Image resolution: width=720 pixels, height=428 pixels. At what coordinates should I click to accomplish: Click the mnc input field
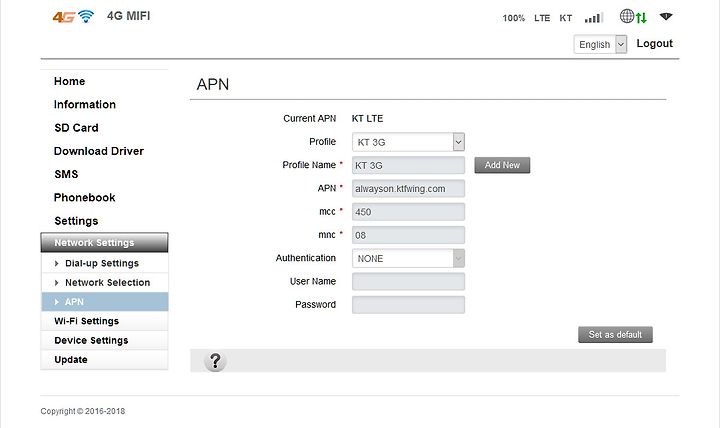point(408,235)
